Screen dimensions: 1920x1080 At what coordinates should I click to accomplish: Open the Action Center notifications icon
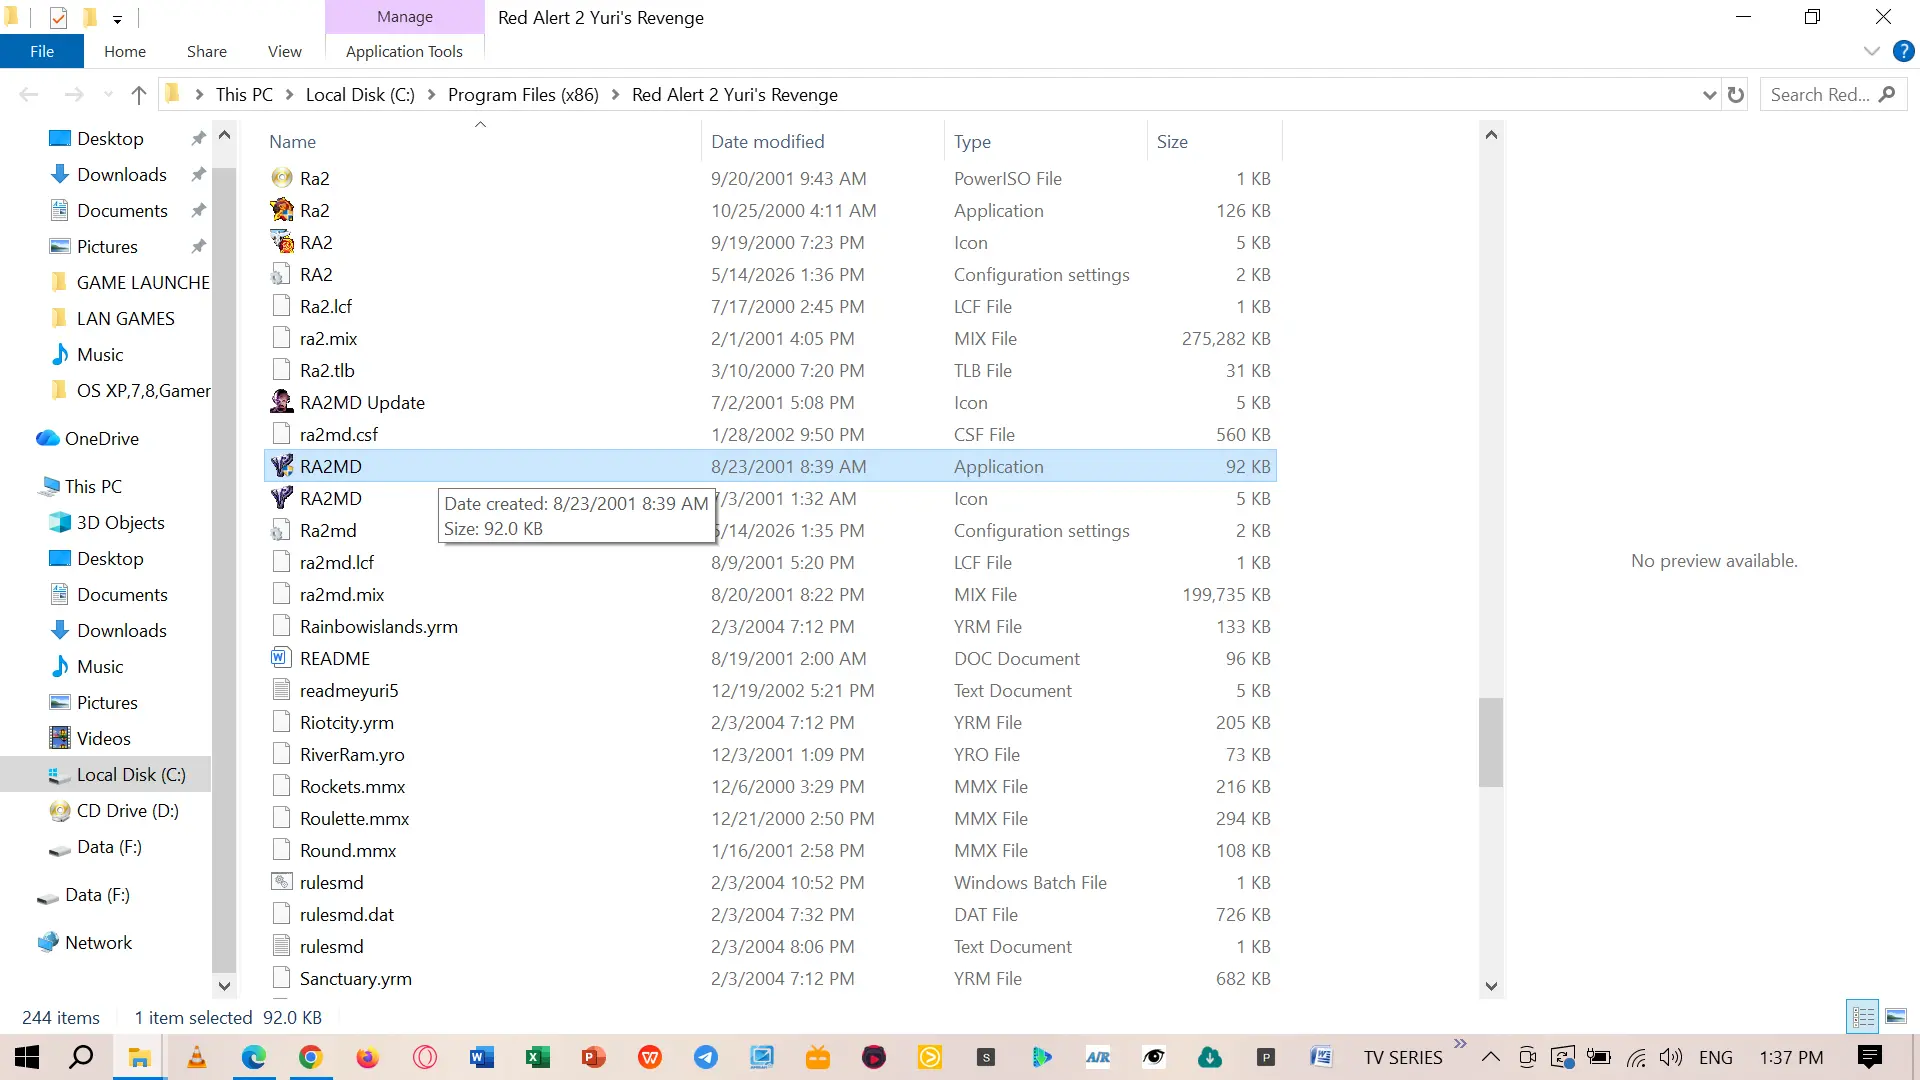tap(1870, 1057)
